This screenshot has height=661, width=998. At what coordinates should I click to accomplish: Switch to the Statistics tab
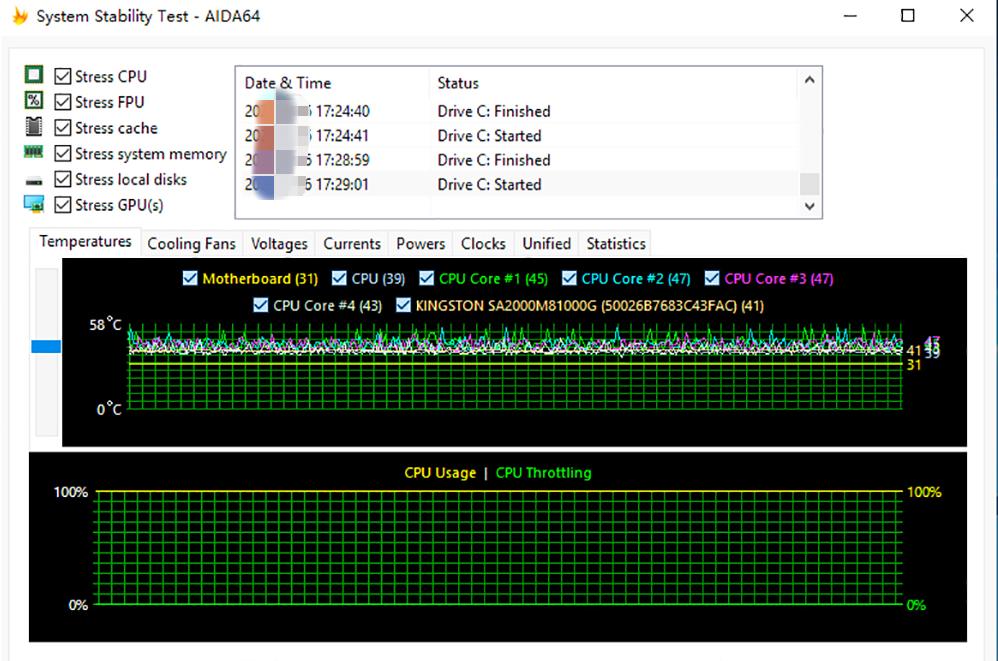click(x=615, y=243)
